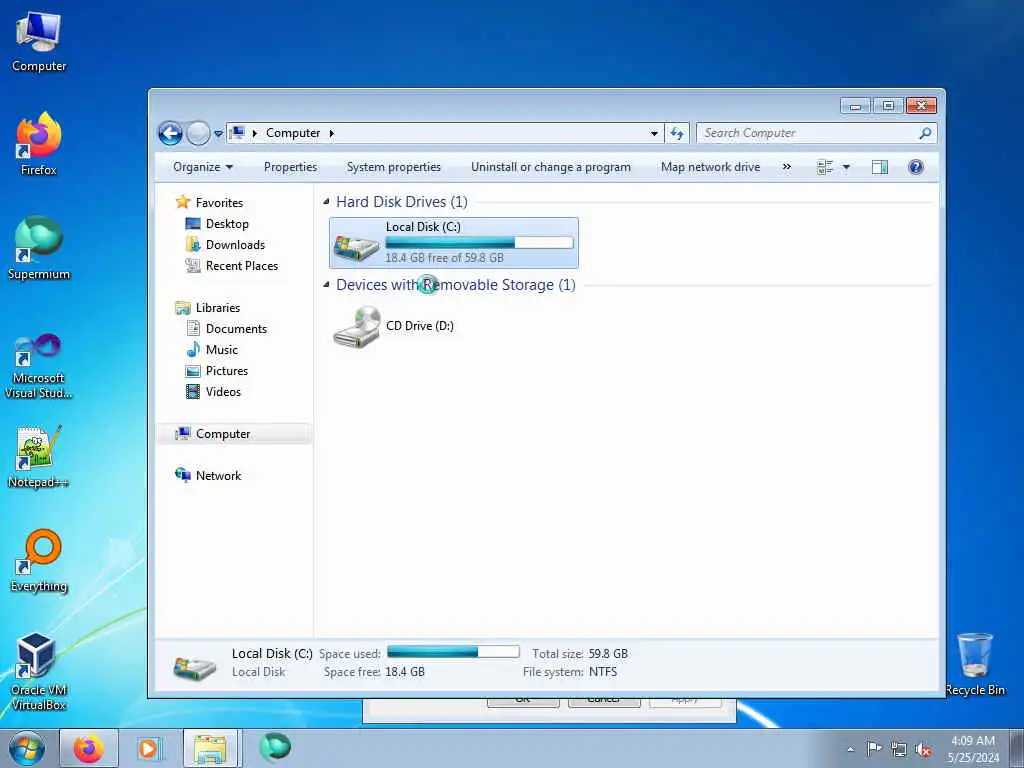Open System properties
Viewport: 1024px width, 768px height.
394,167
